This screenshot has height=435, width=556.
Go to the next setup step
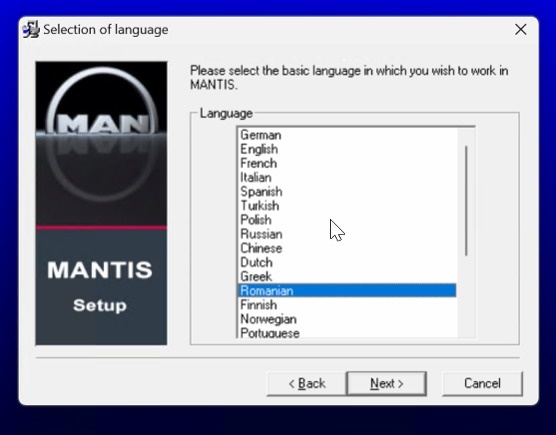[x=387, y=384]
